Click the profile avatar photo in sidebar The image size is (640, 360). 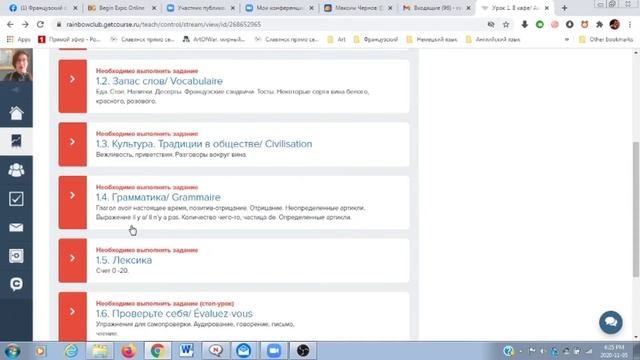[16, 64]
